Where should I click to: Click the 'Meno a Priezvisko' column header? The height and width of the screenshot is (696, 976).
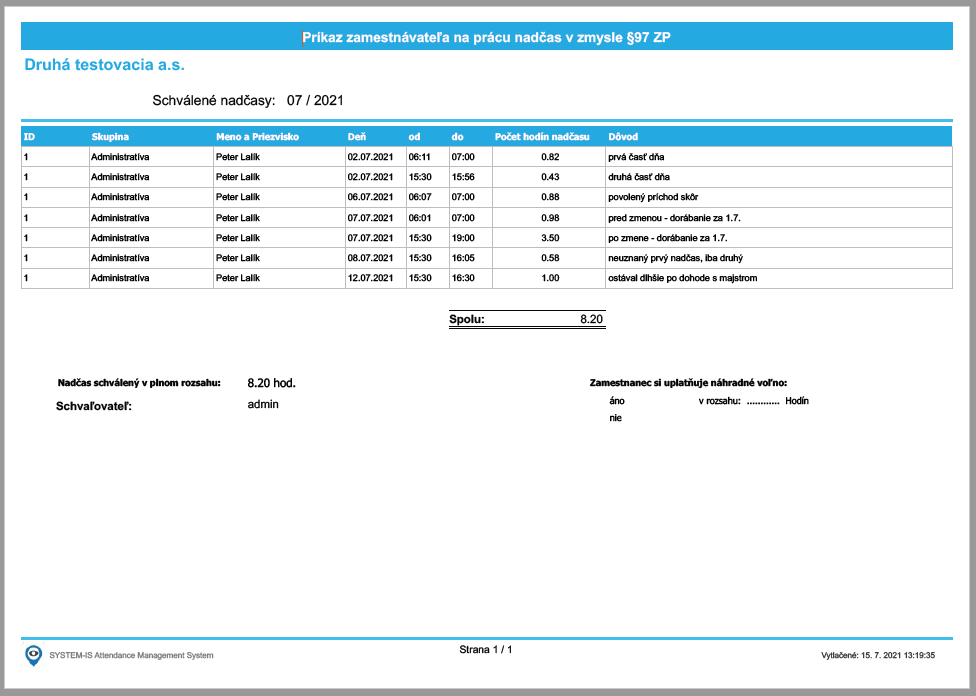pyautogui.click(x=258, y=137)
